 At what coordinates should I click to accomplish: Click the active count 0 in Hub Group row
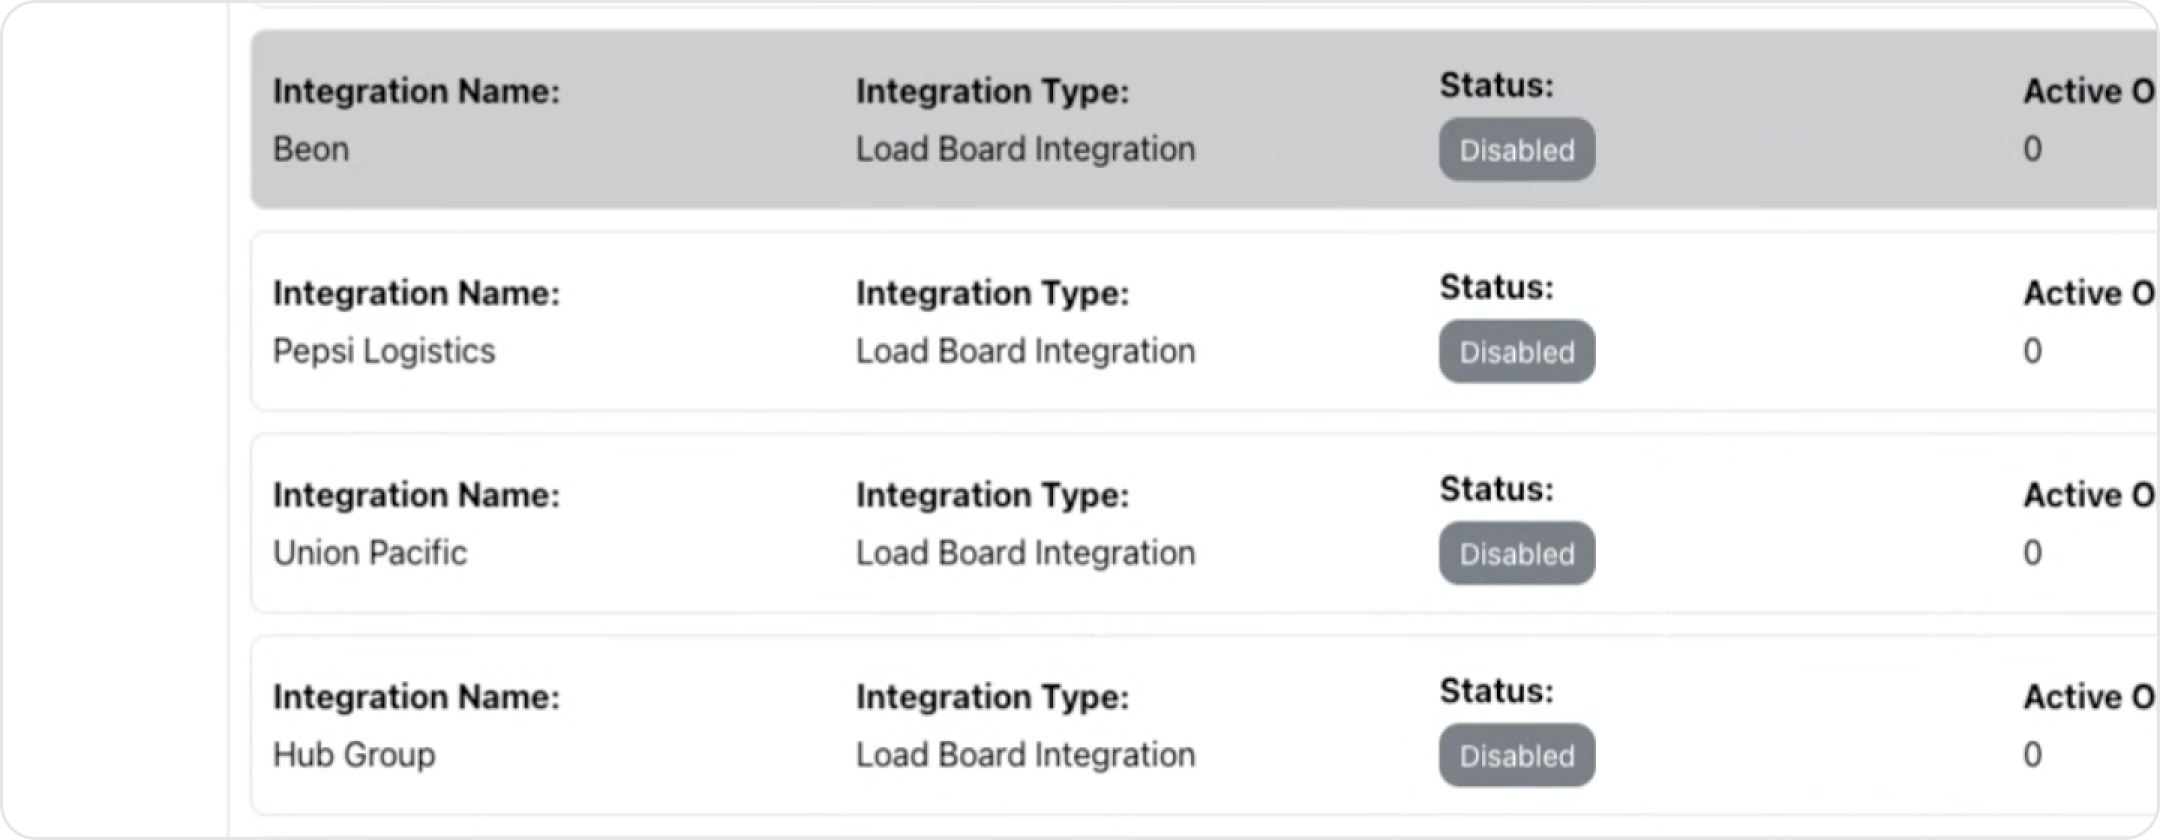point(2033,755)
